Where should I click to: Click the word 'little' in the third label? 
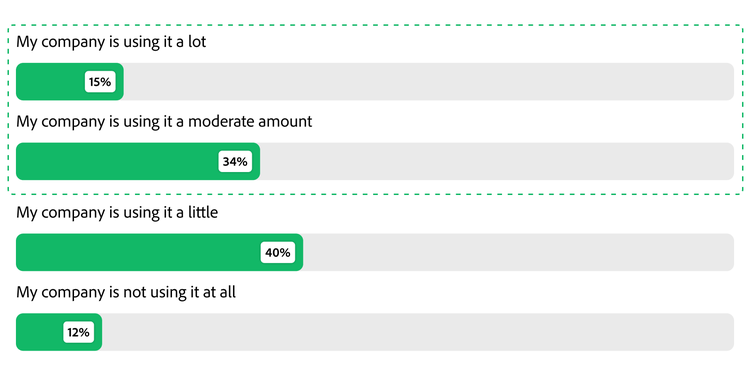coord(202,212)
